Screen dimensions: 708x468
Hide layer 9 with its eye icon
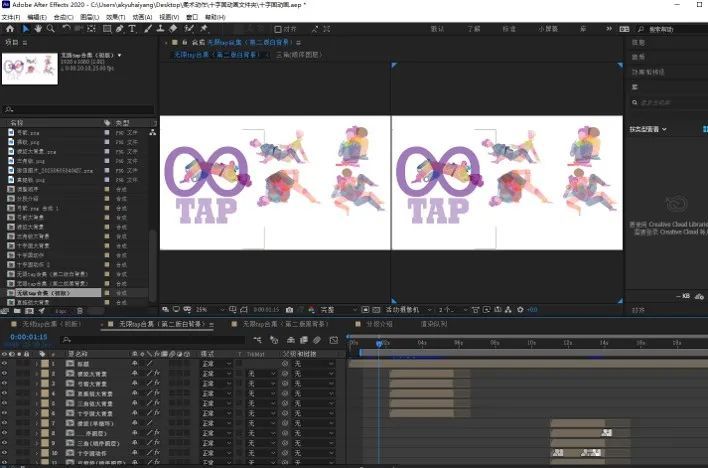pos(5,443)
